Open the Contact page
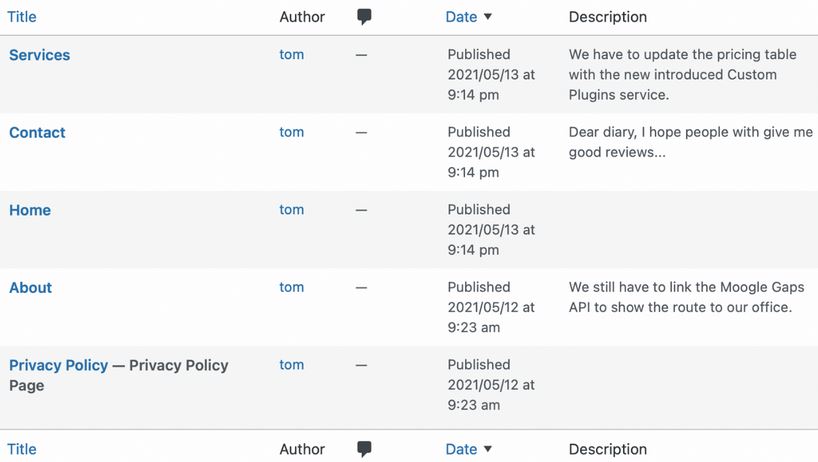The height and width of the screenshot is (462, 818). point(37,132)
